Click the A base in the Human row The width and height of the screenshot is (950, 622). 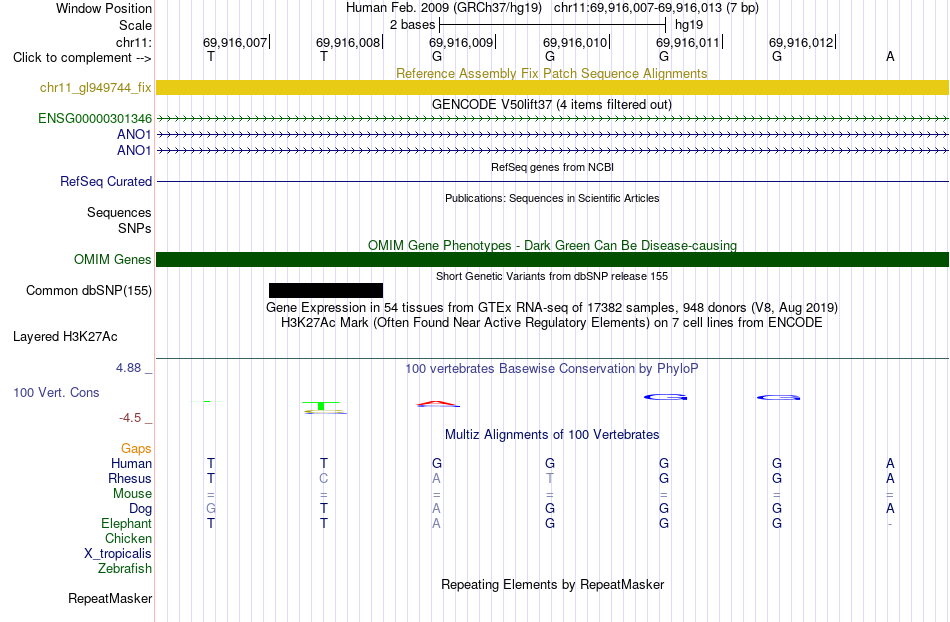pos(890,463)
